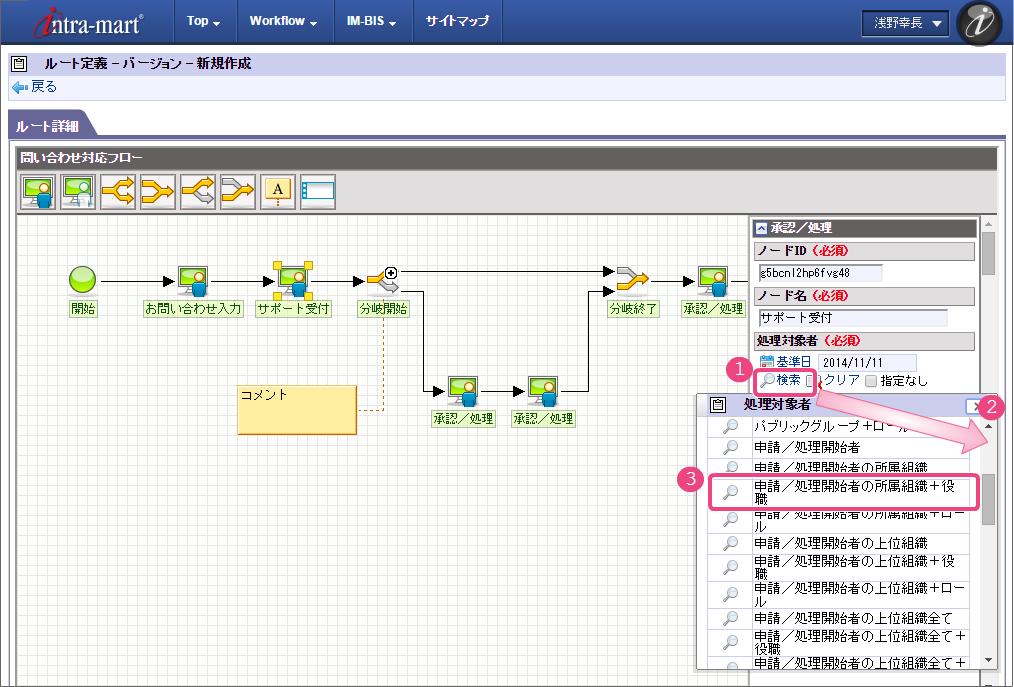Select the 承認／処理 node right after 分岐終了
This screenshot has width=1014, height=687.
713,281
